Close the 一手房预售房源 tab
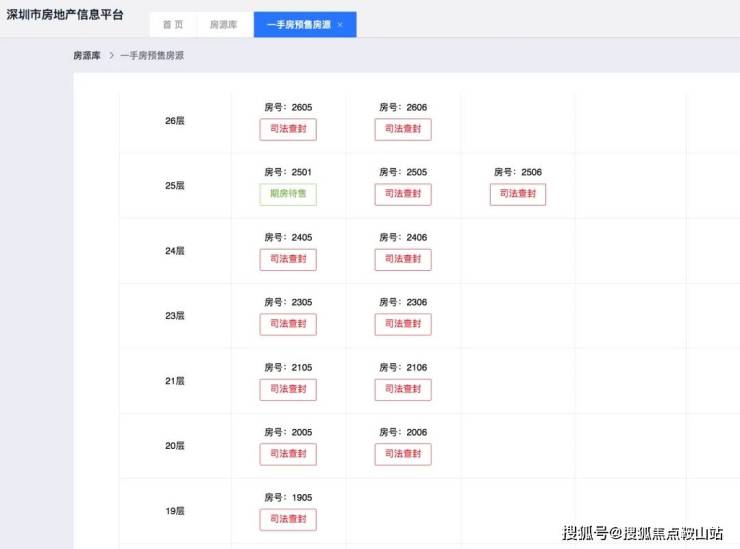Screen dimensions: 740x549 [340, 25]
